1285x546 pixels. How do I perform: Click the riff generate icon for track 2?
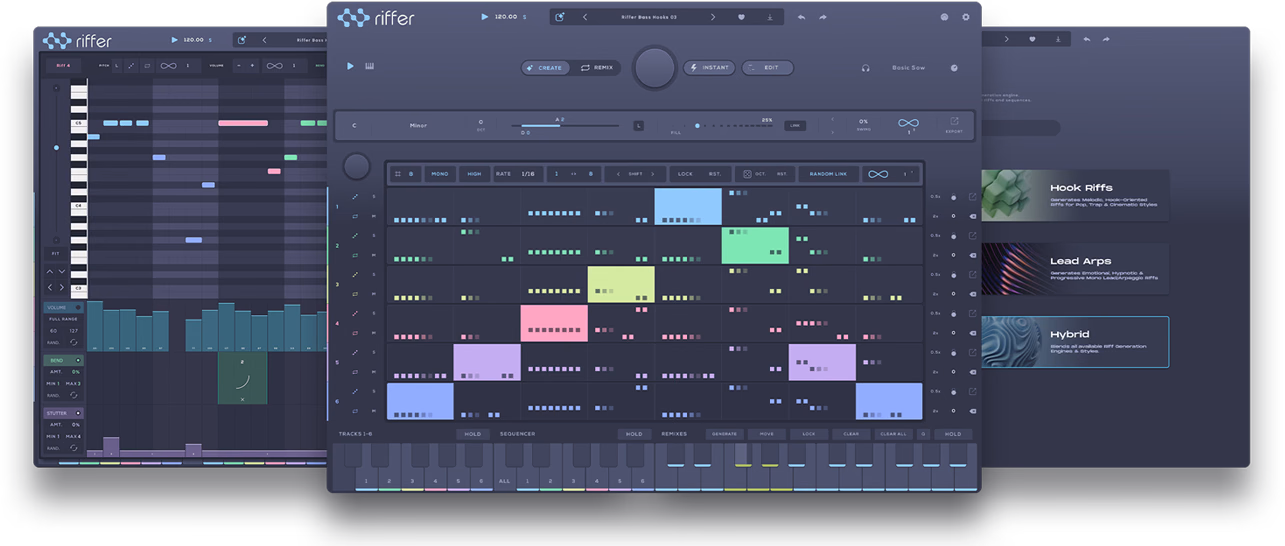click(x=355, y=236)
